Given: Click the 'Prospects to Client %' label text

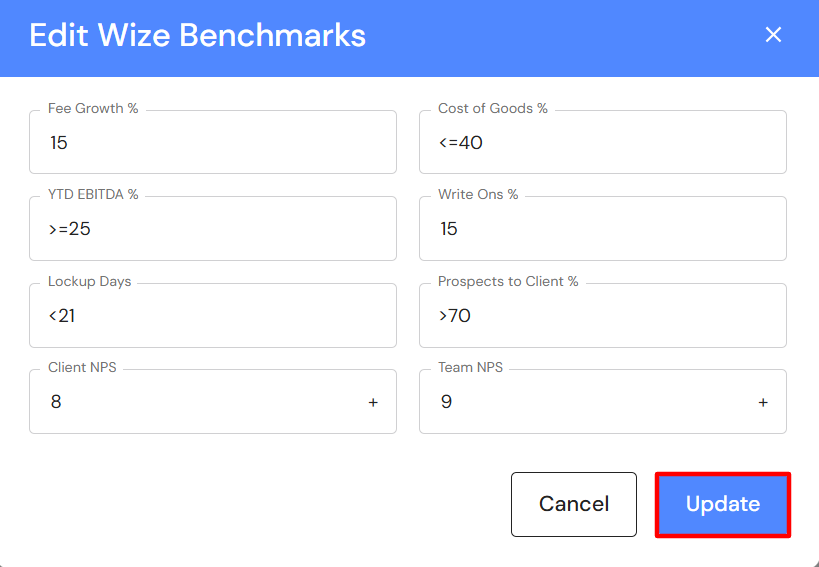Looking at the screenshot, I should 508,281.
